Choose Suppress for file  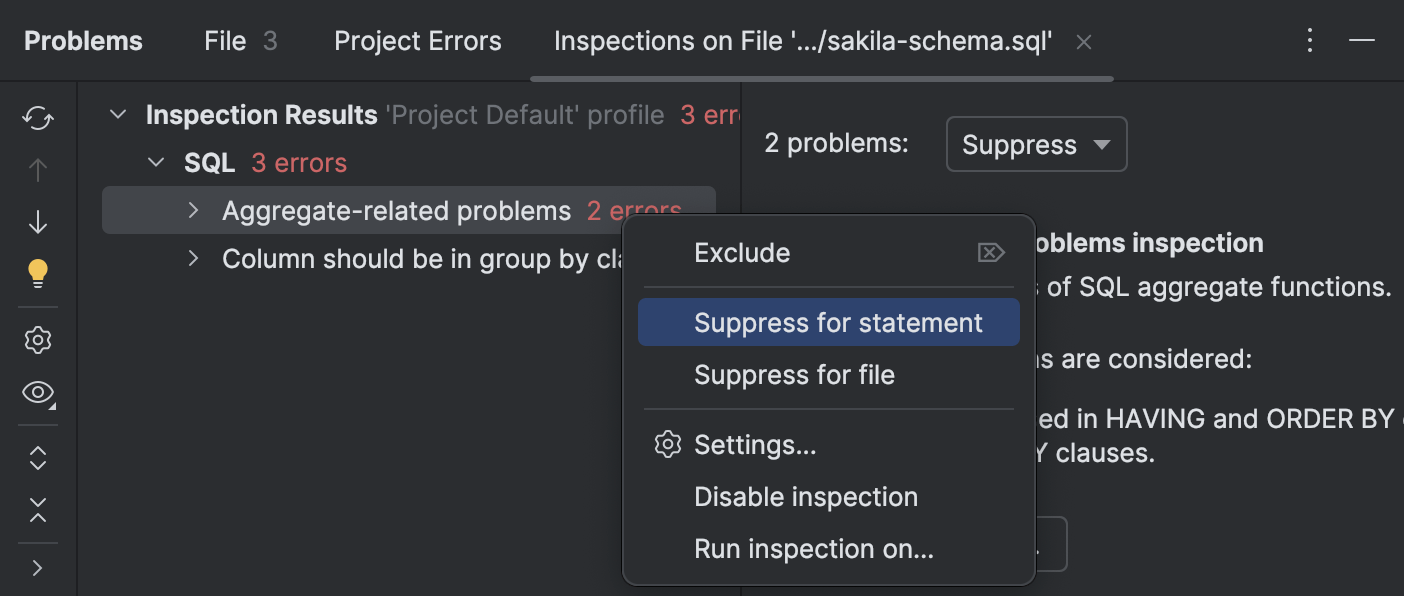(794, 374)
